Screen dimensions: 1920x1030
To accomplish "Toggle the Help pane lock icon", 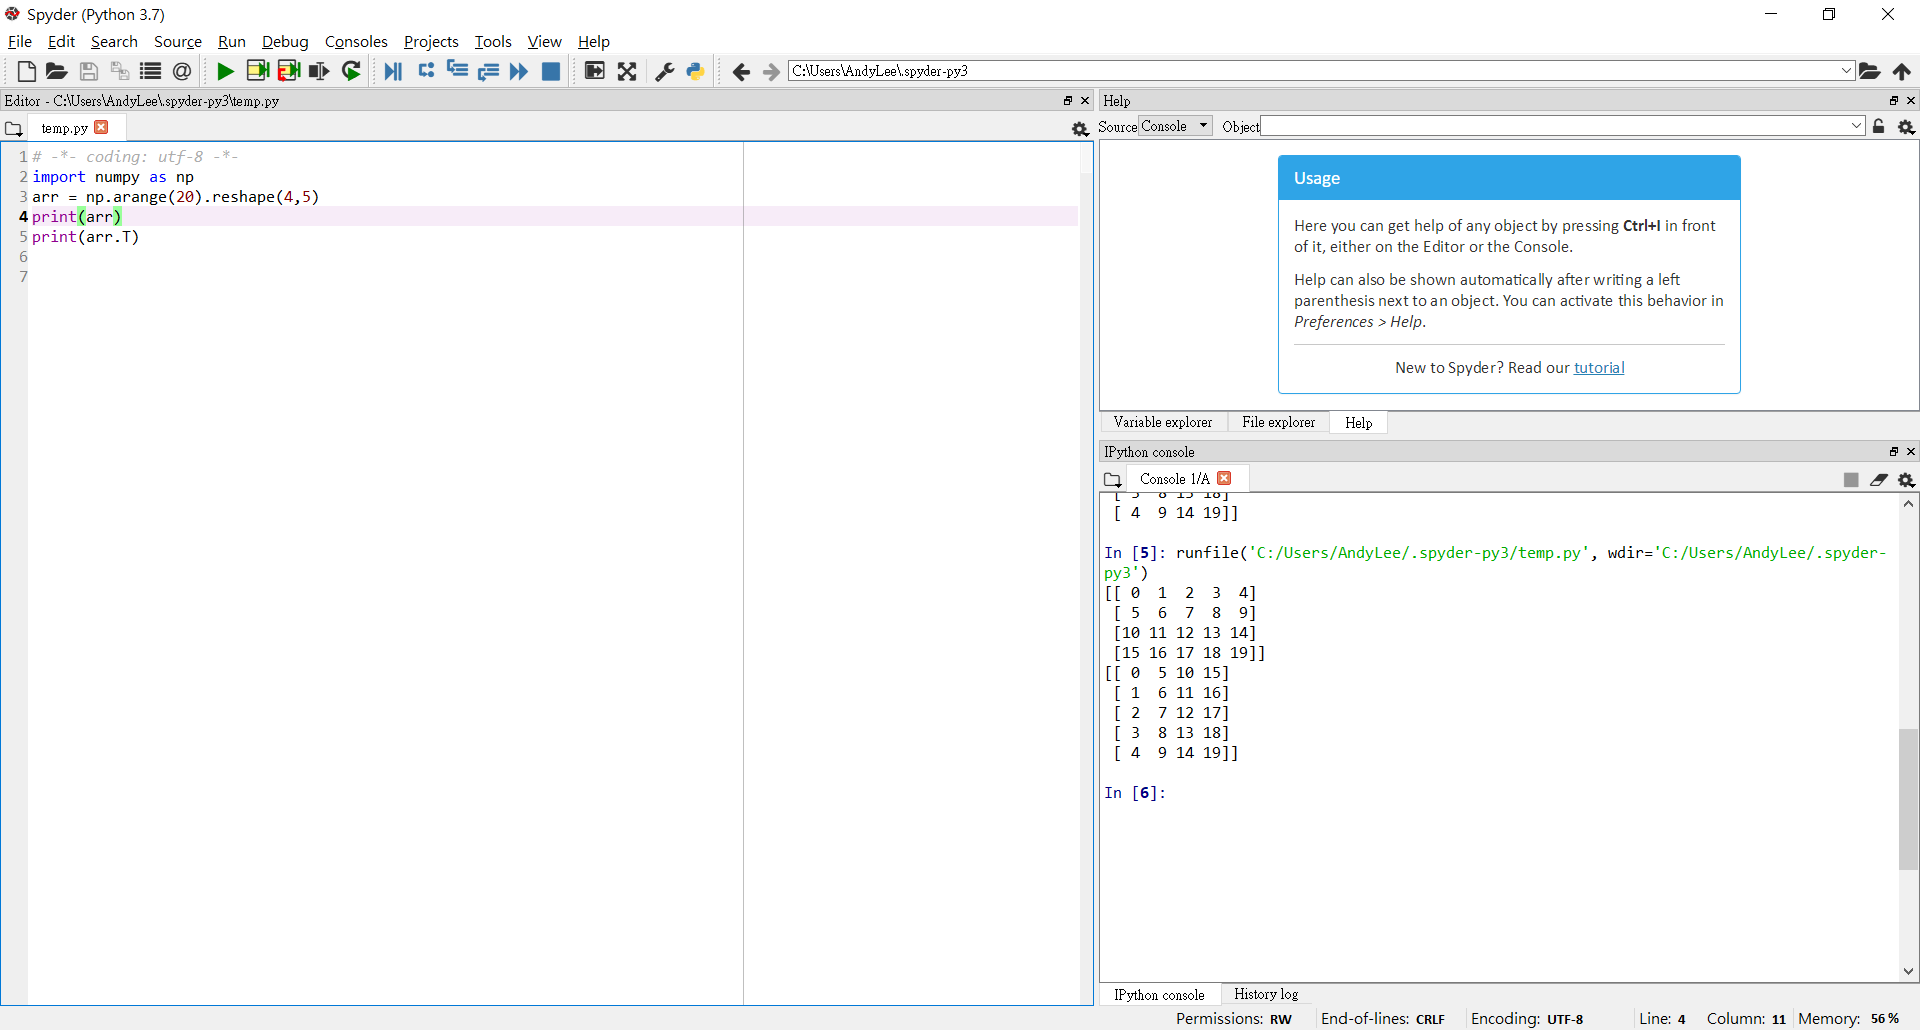I will coord(1879,127).
